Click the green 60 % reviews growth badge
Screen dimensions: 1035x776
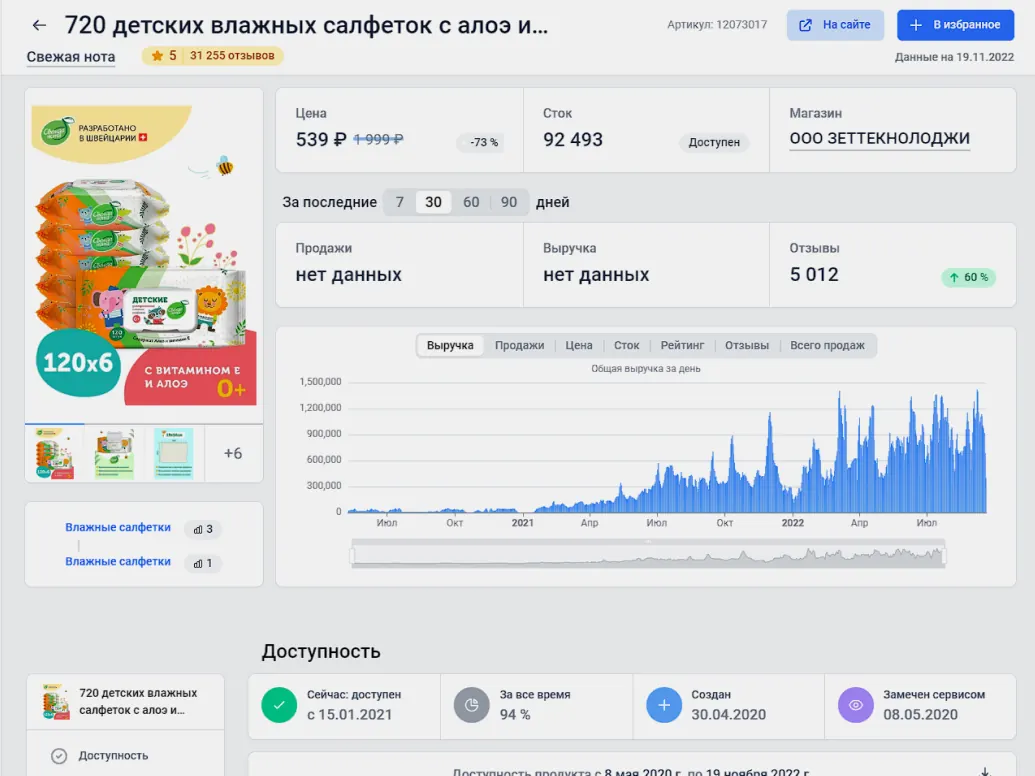coord(968,277)
